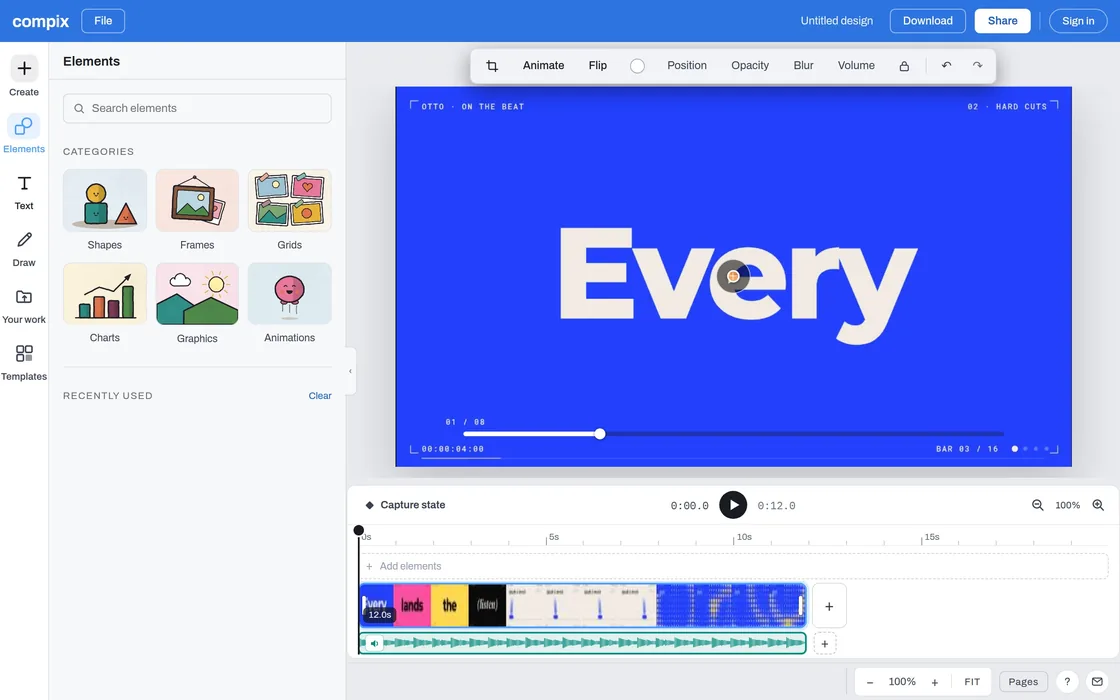Select the Elements sidebar tab

24,134
